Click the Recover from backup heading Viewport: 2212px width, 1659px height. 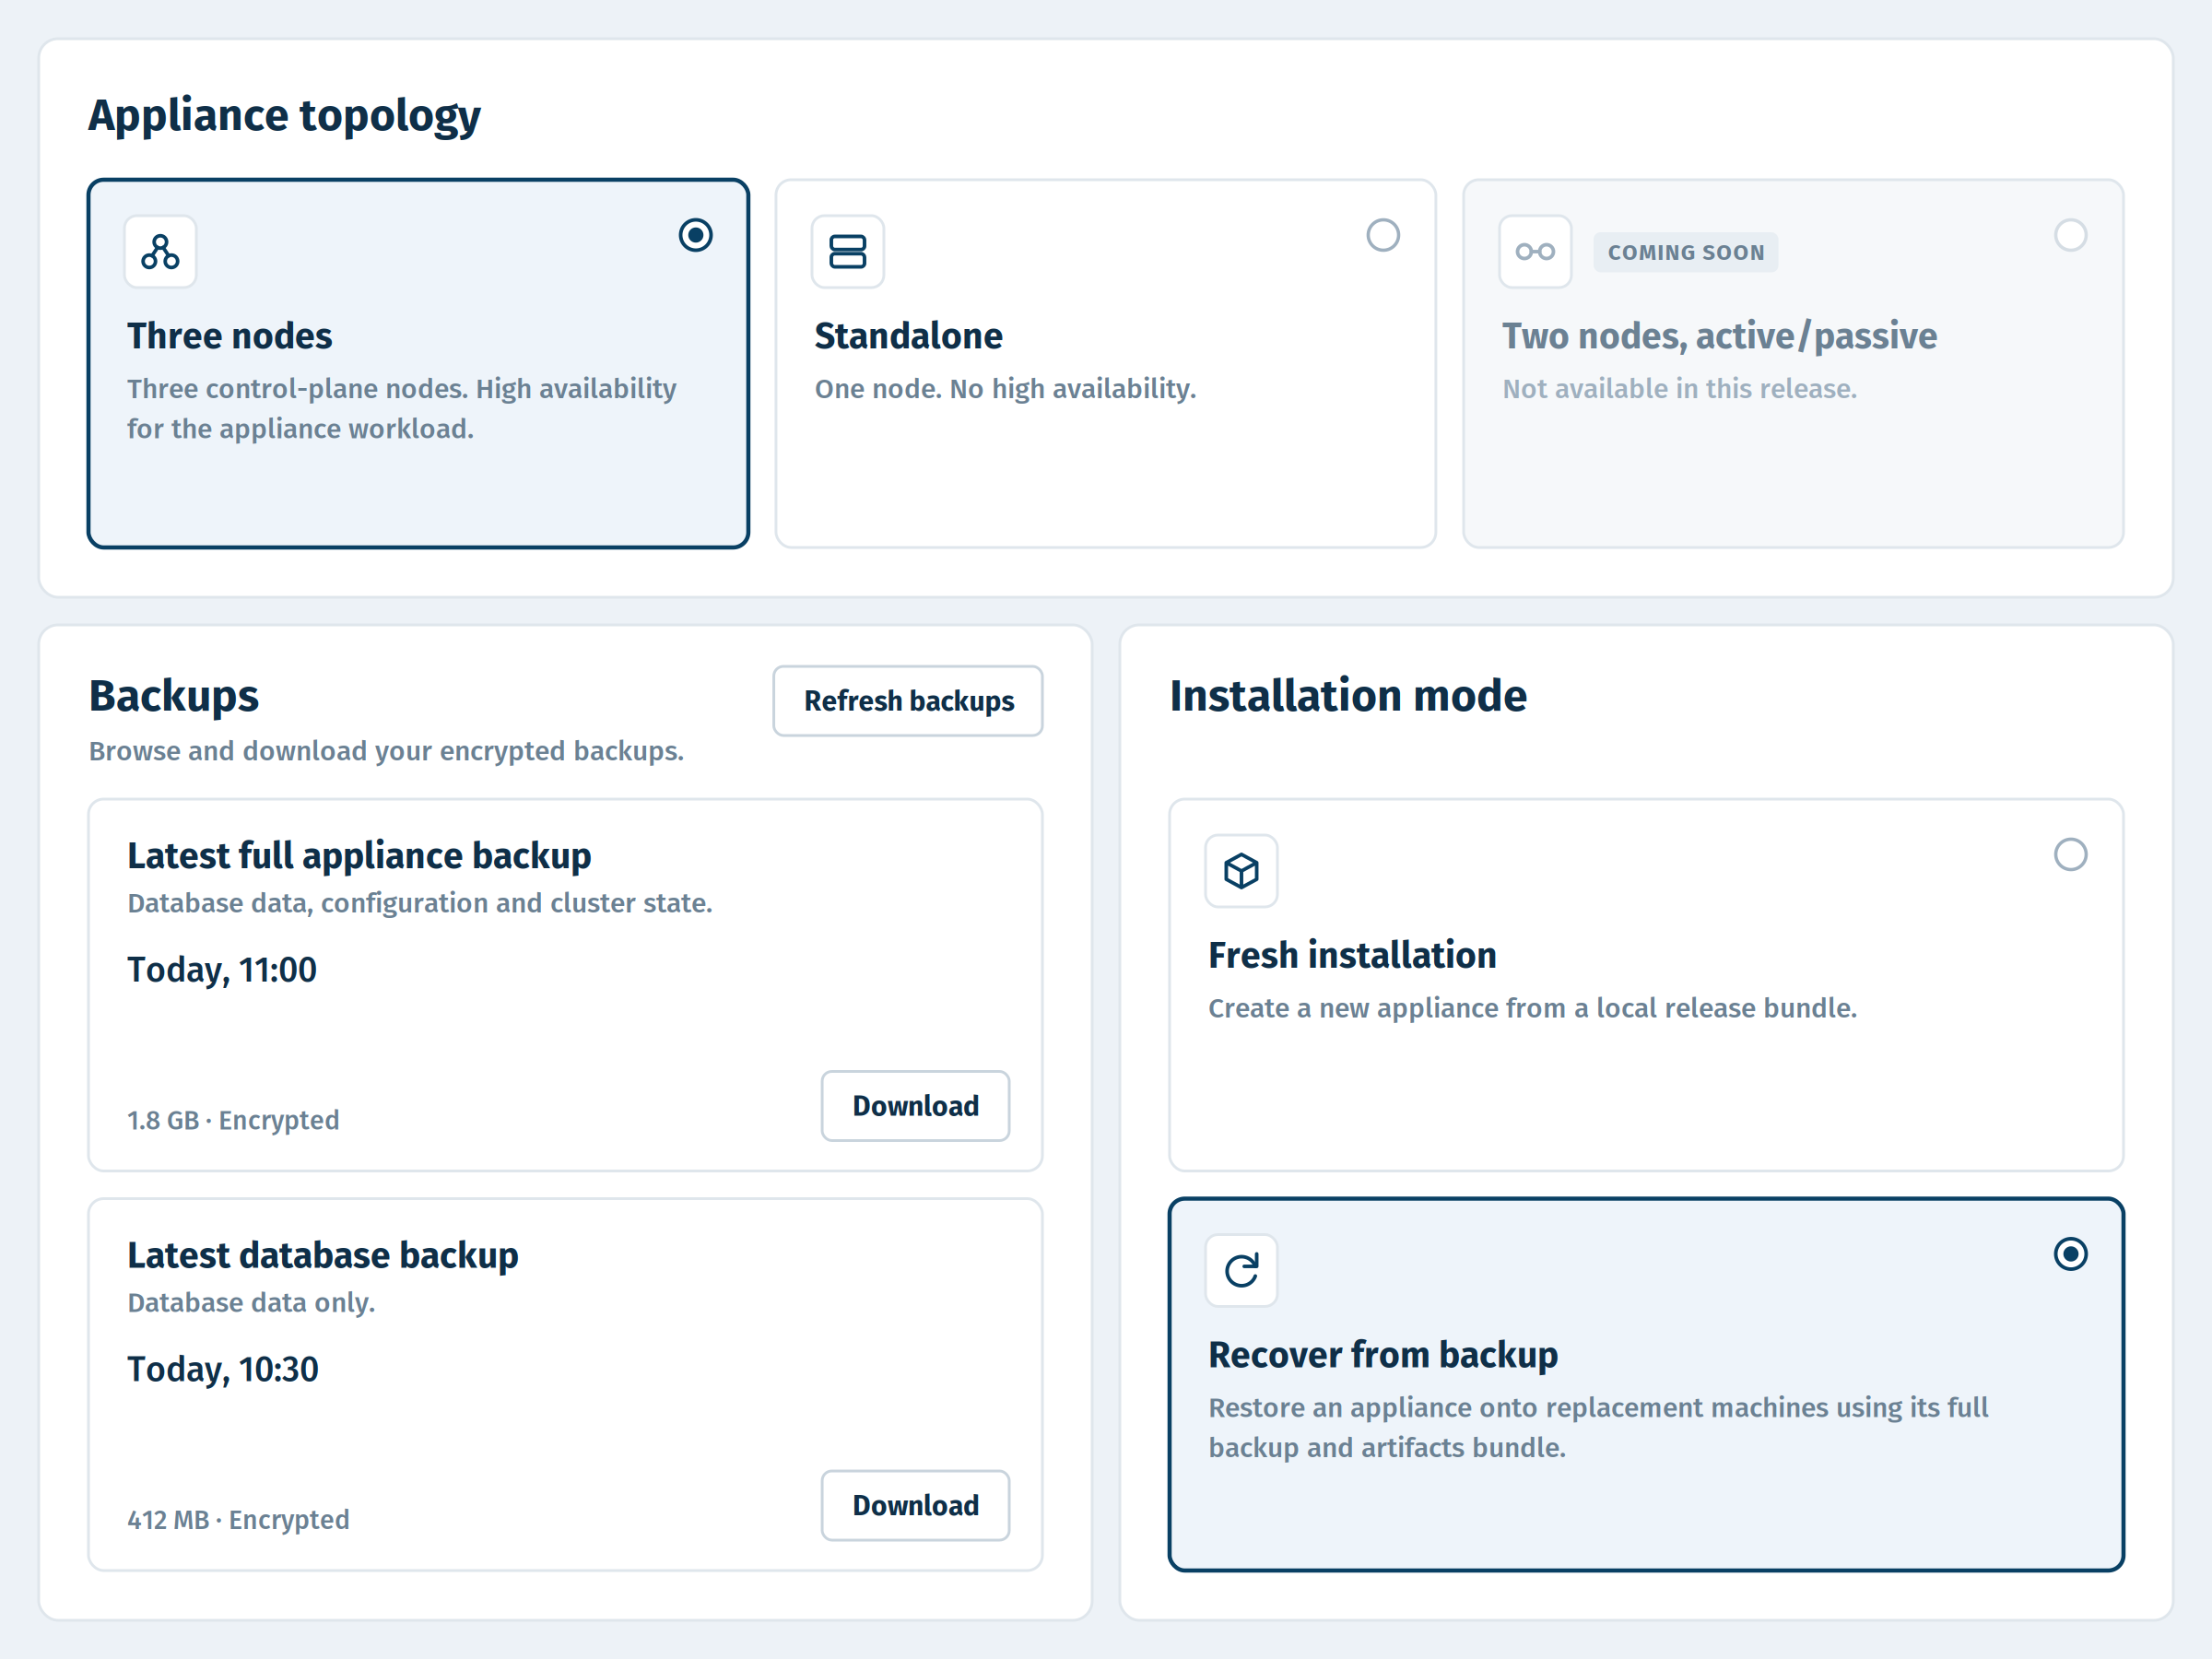click(1383, 1355)
